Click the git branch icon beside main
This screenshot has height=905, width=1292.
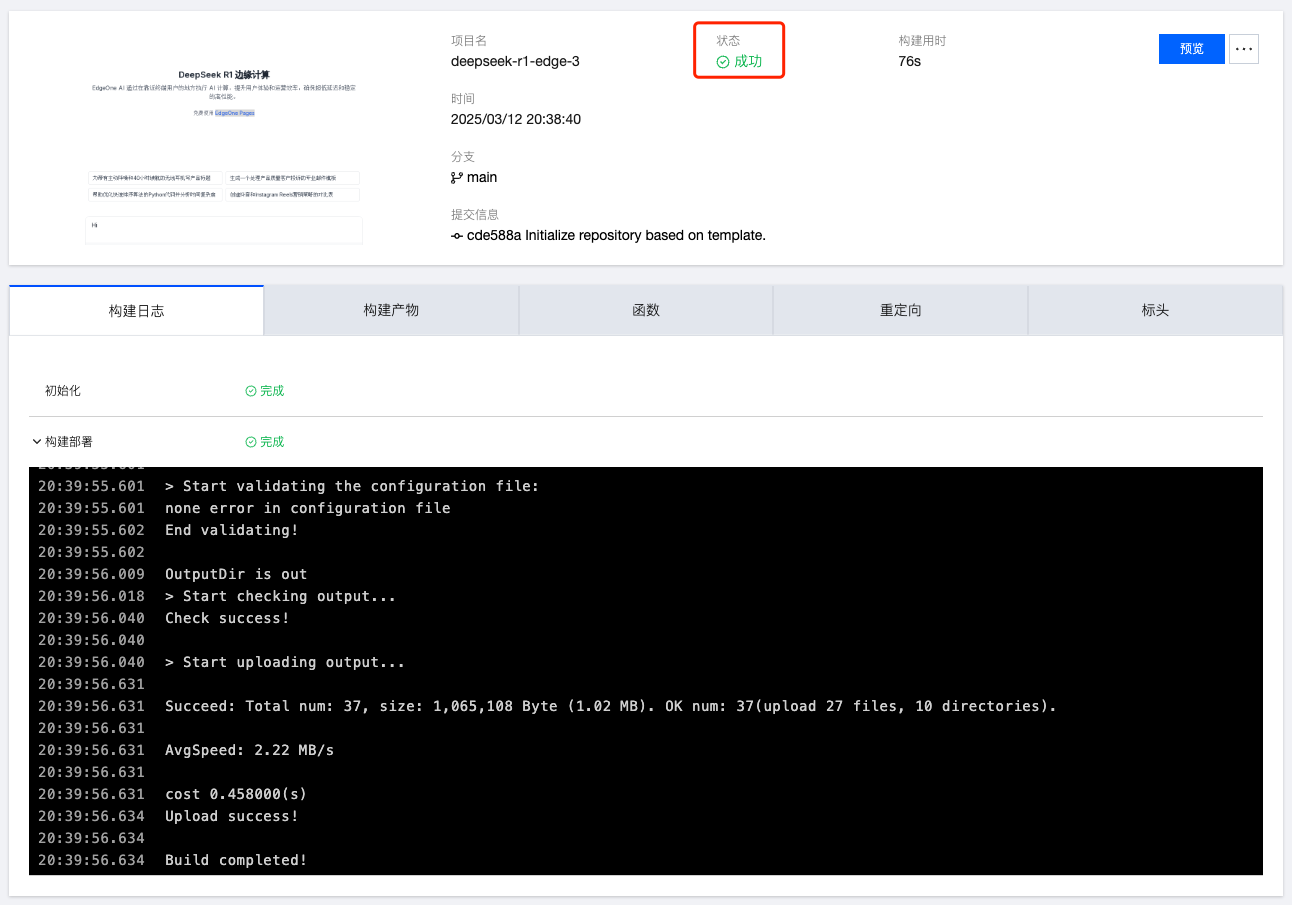tap(457, 177)
